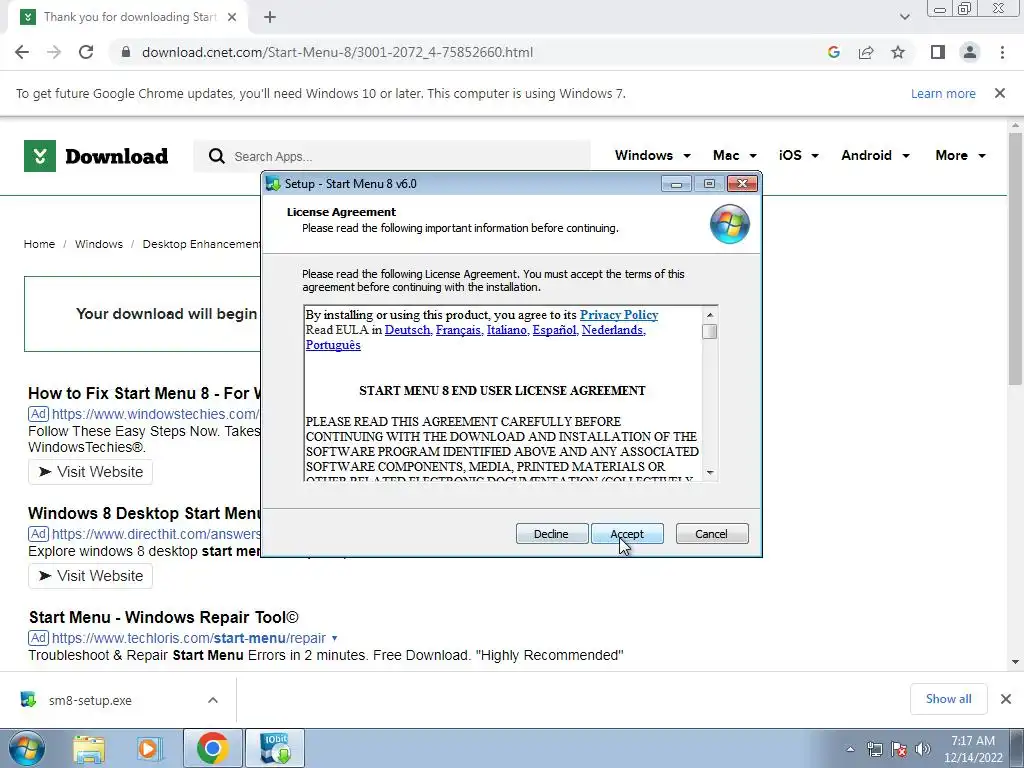Viewport: 1024px width, 768px height.
Task: Open Chrome three-dot menu
Action: point(1002,52)
